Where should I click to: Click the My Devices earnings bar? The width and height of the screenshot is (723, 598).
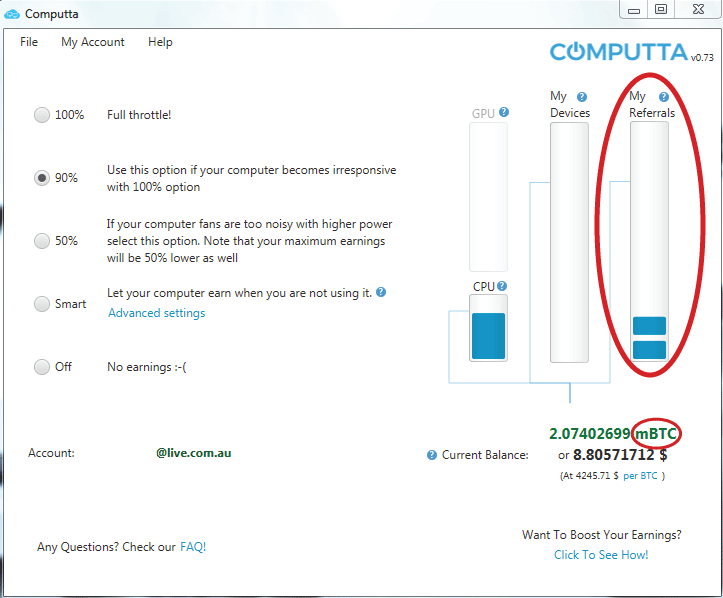coord(569,242)
